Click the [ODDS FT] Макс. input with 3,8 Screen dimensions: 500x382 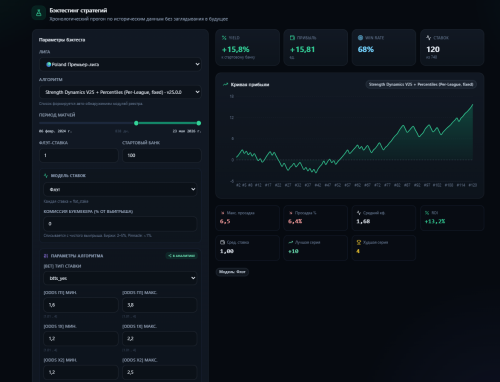(x=159, y=305)
